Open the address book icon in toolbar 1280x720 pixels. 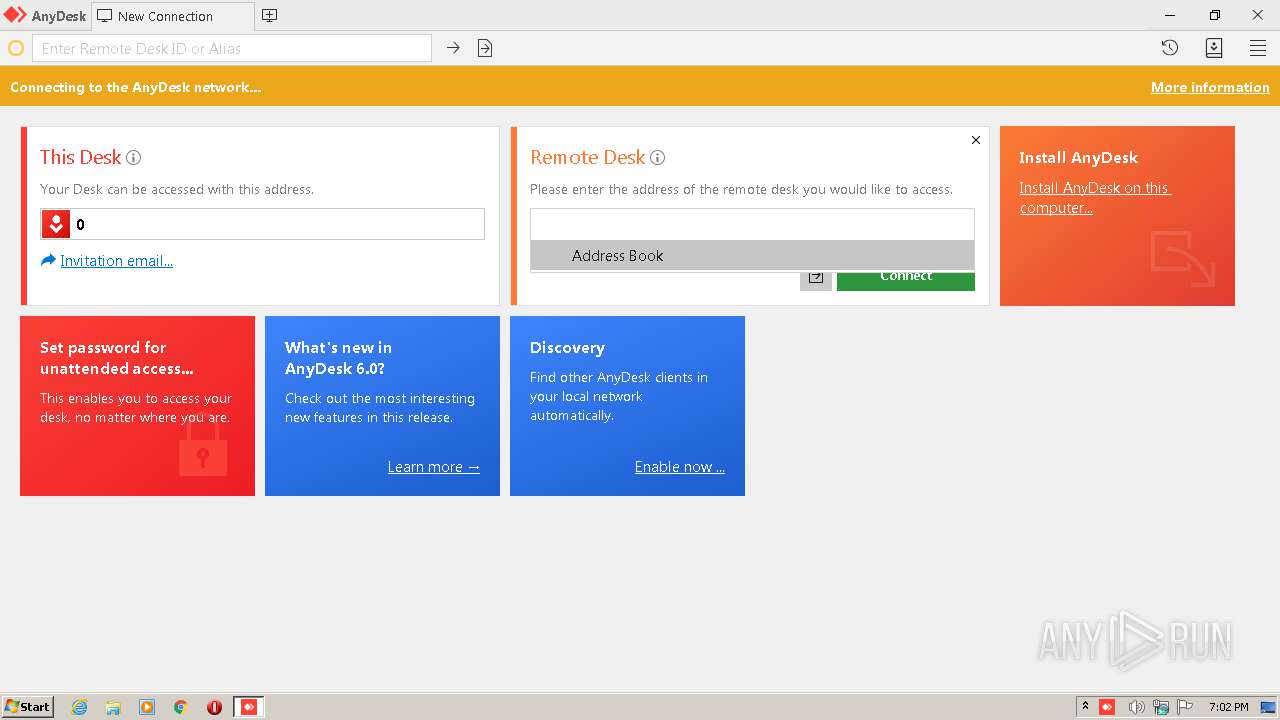1214,48
